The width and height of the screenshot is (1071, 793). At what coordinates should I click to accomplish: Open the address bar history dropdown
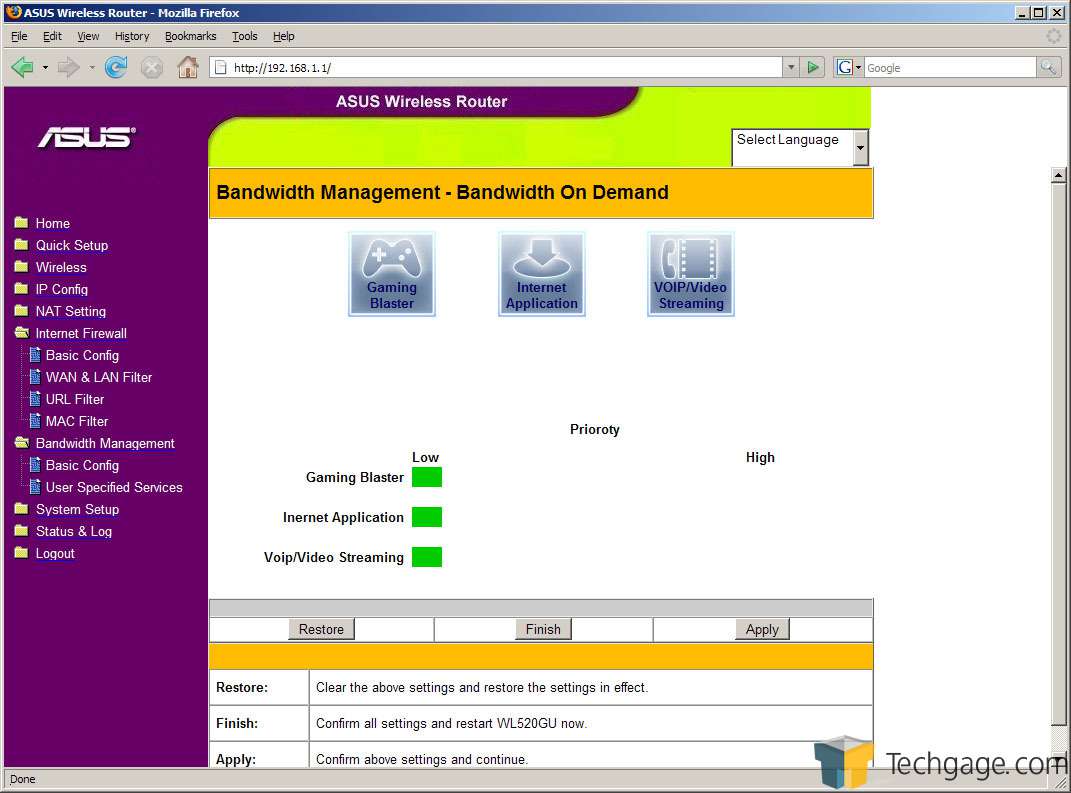coord(791,67)
